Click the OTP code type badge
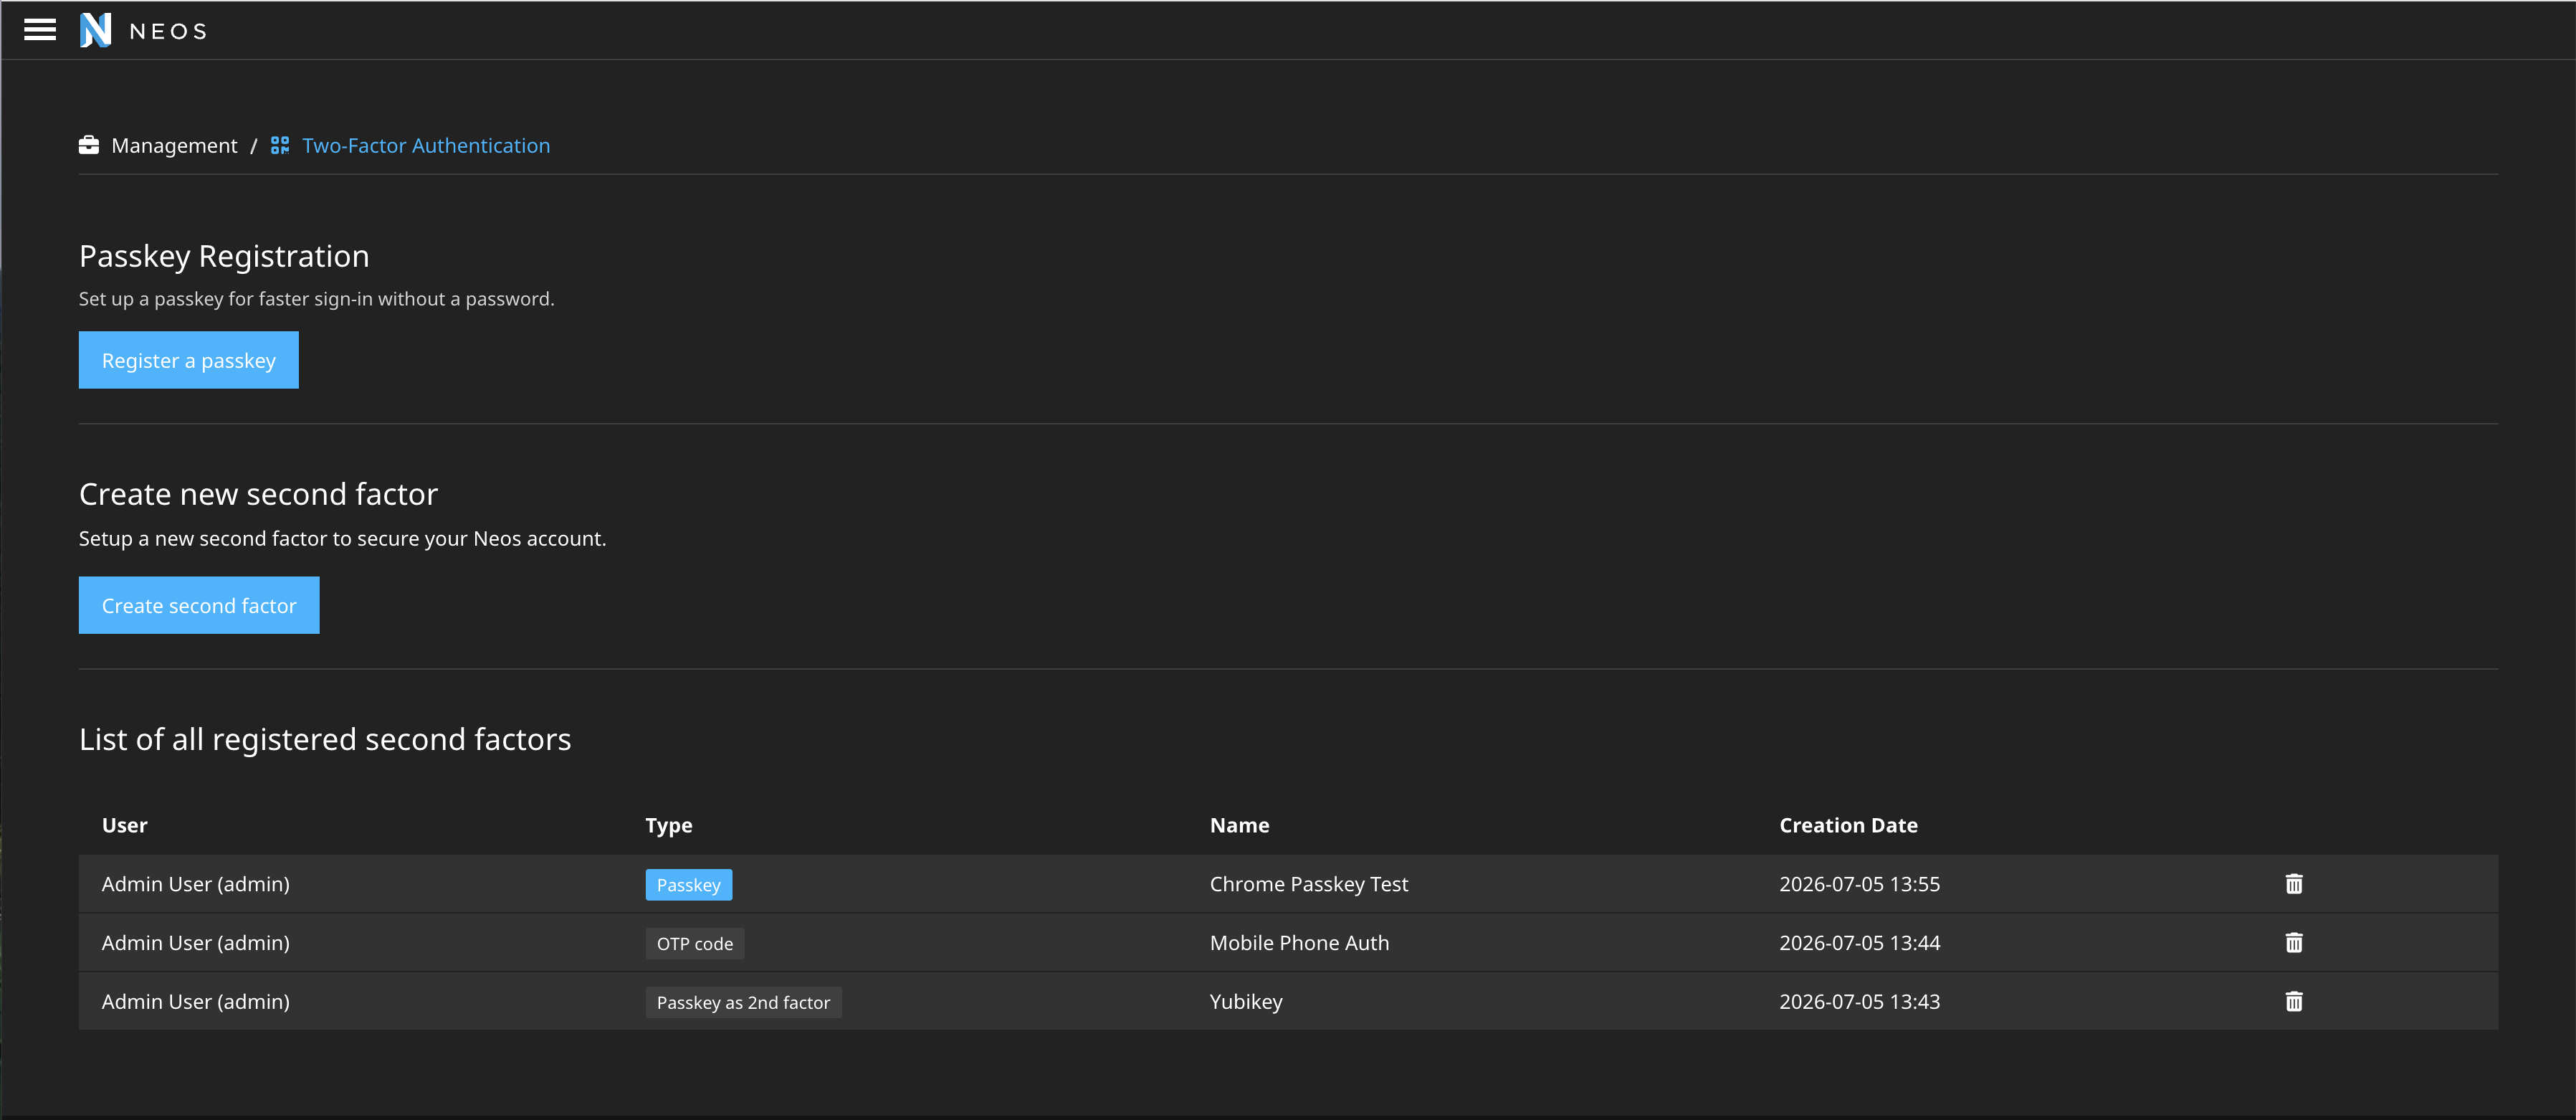This screenshot has width=2576, height=1120. click(x=695, y=944)
